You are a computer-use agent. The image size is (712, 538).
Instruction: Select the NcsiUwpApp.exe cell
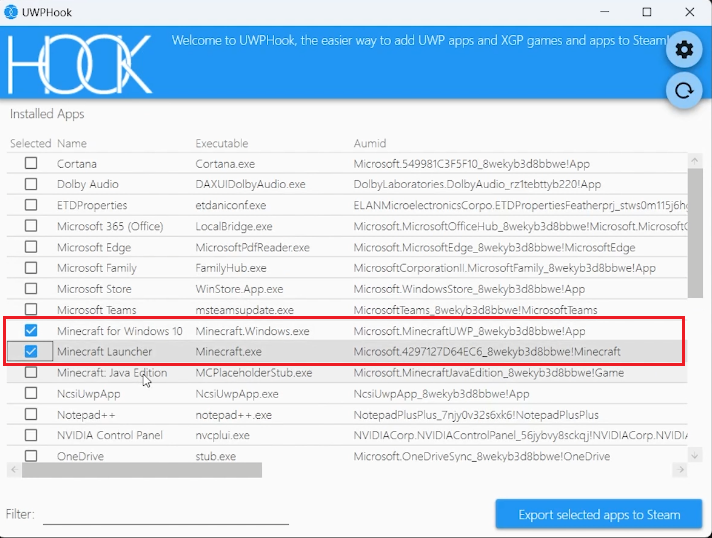(237, 394)
